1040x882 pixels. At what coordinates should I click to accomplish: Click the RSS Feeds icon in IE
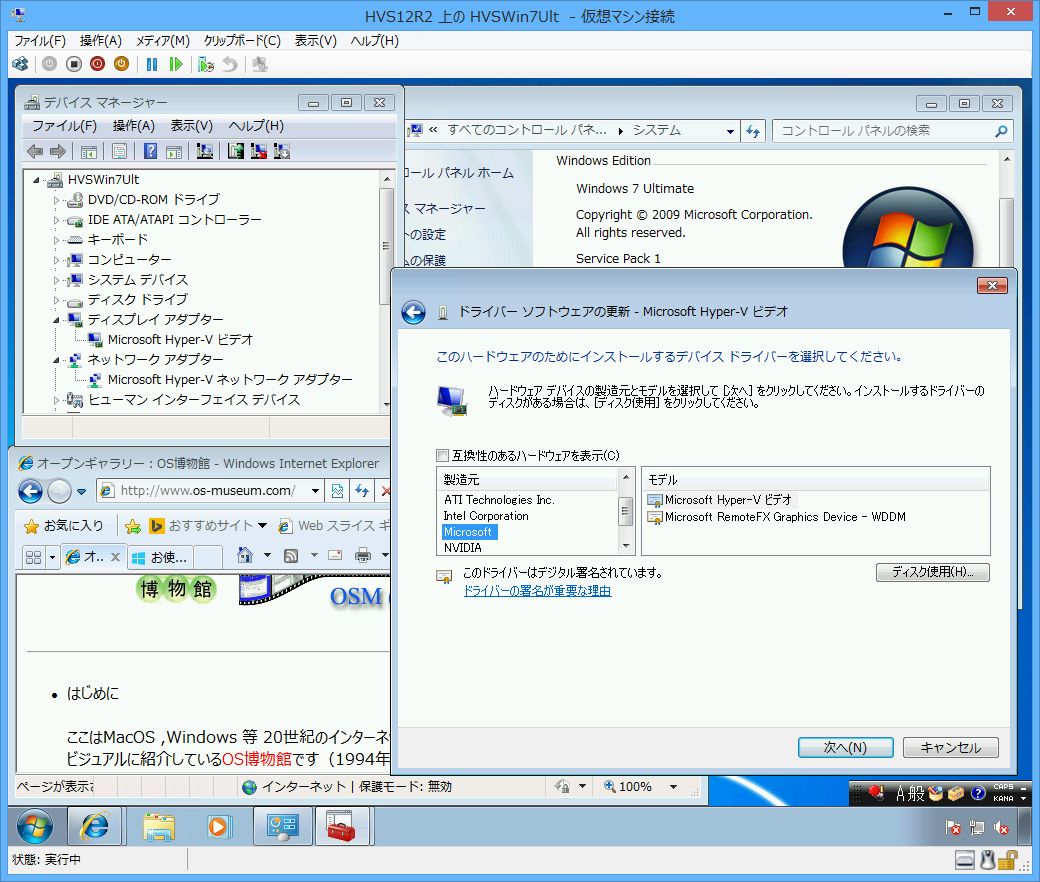pyautogui.click(x=291, y=556)
